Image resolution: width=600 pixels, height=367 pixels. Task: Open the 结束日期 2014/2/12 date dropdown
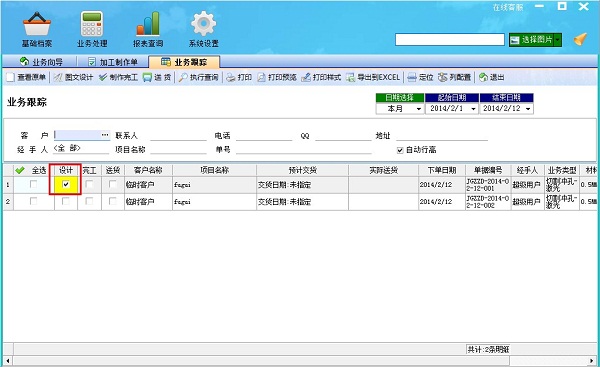click(x=528, y=109)
